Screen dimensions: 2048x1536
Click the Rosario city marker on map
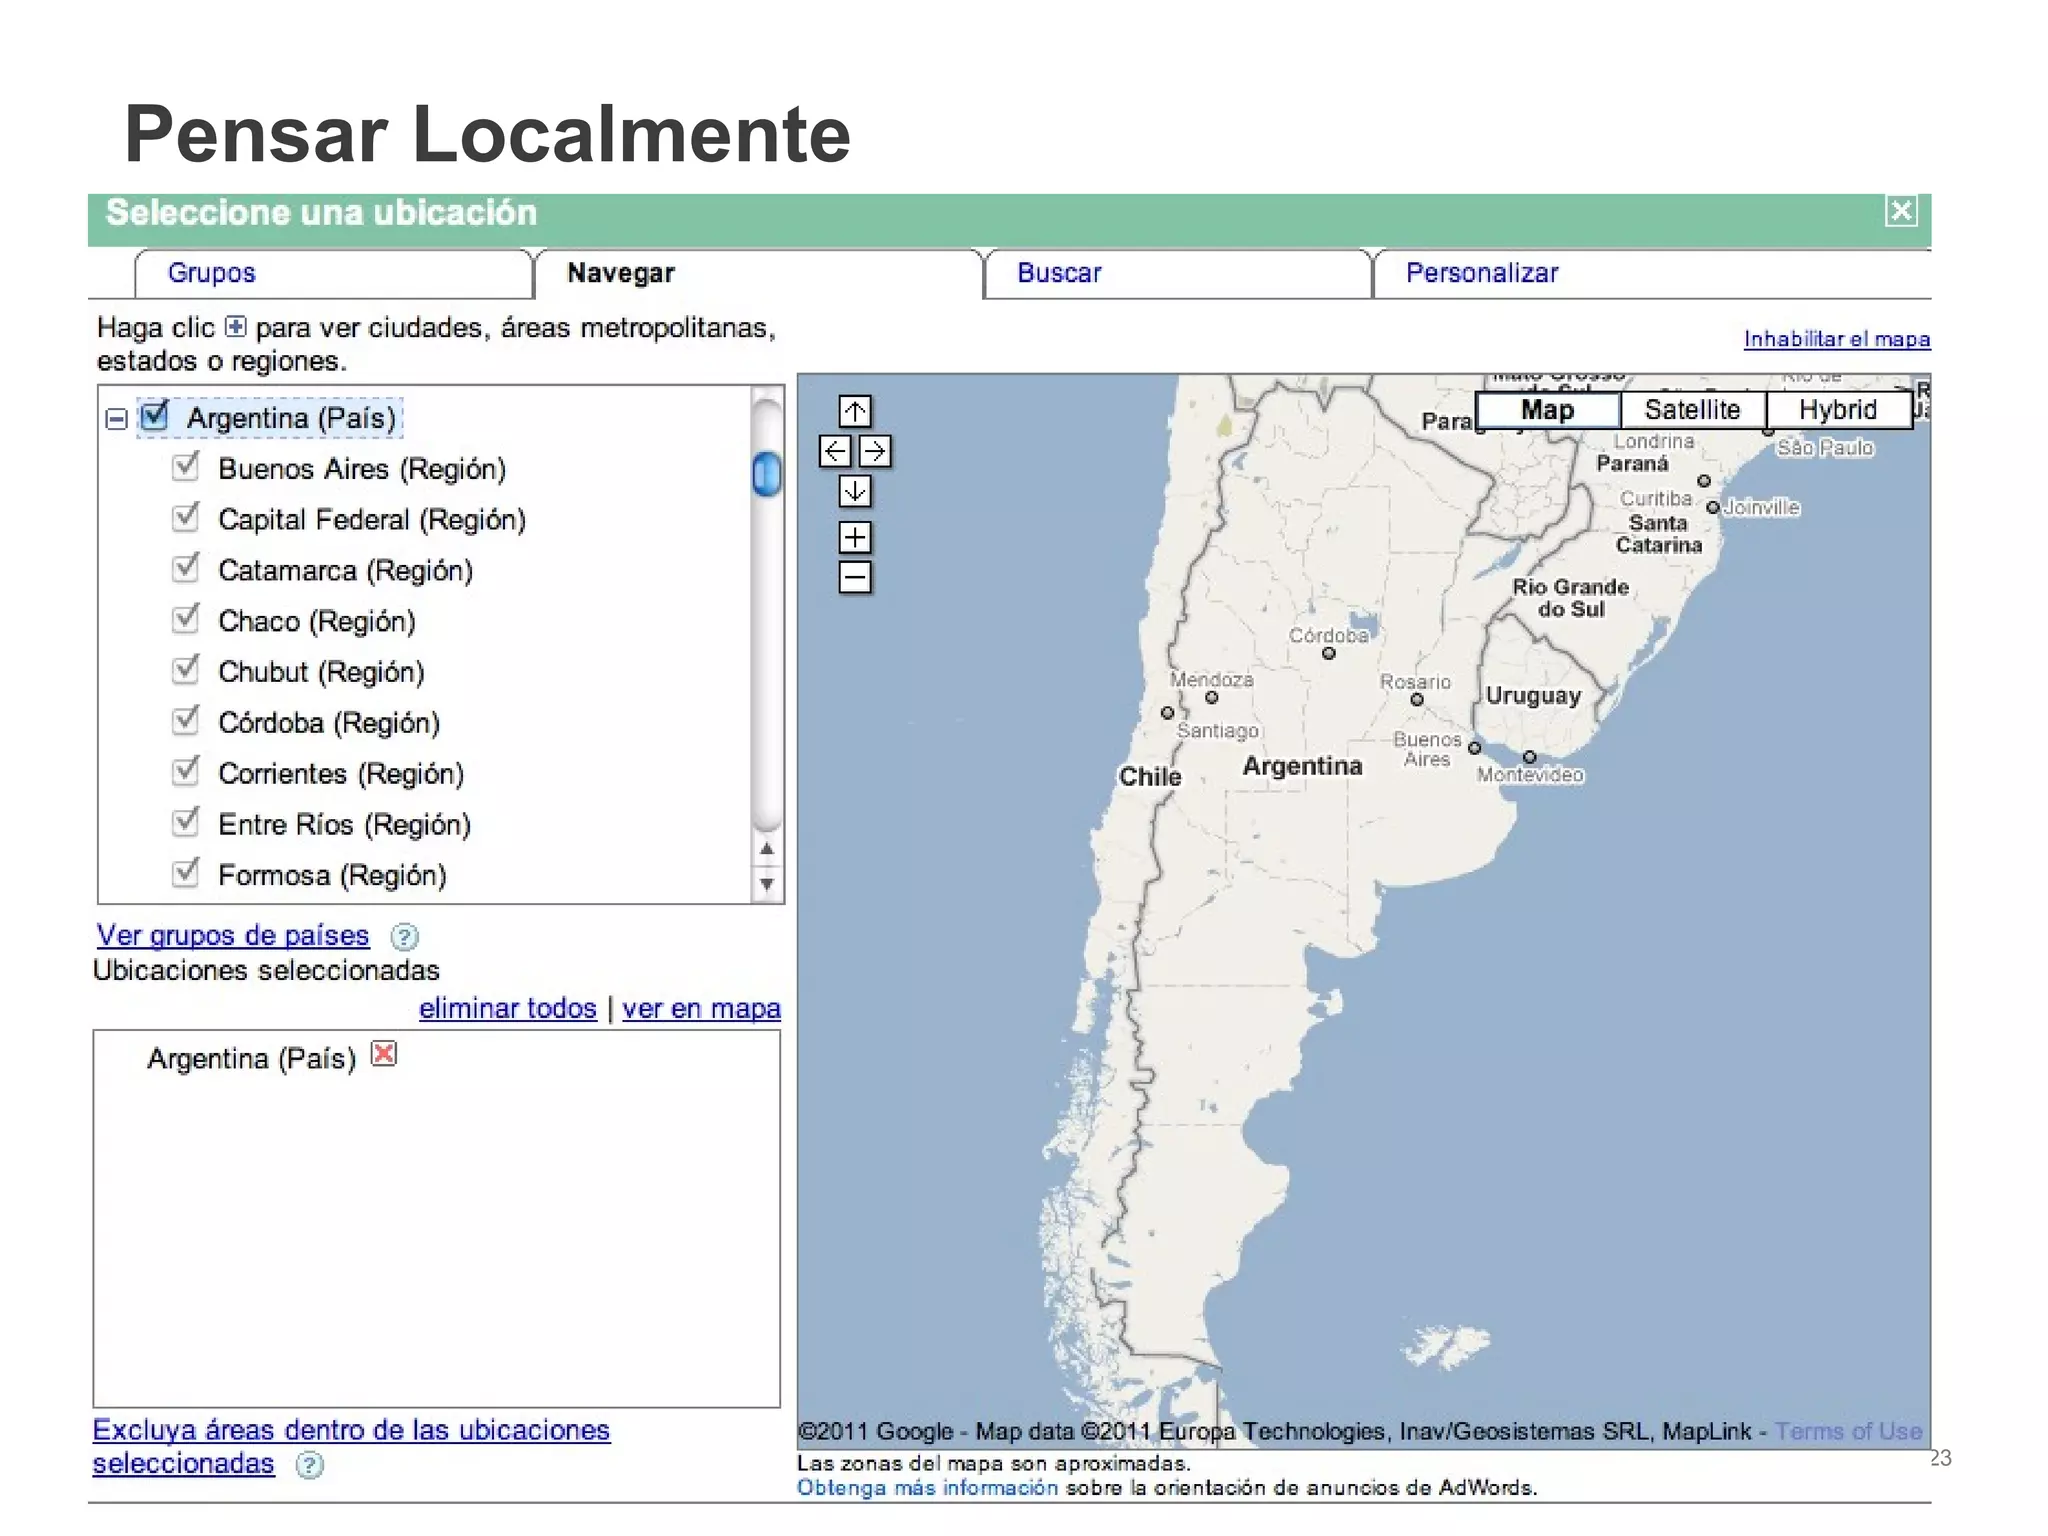[x=1416, y=700]
